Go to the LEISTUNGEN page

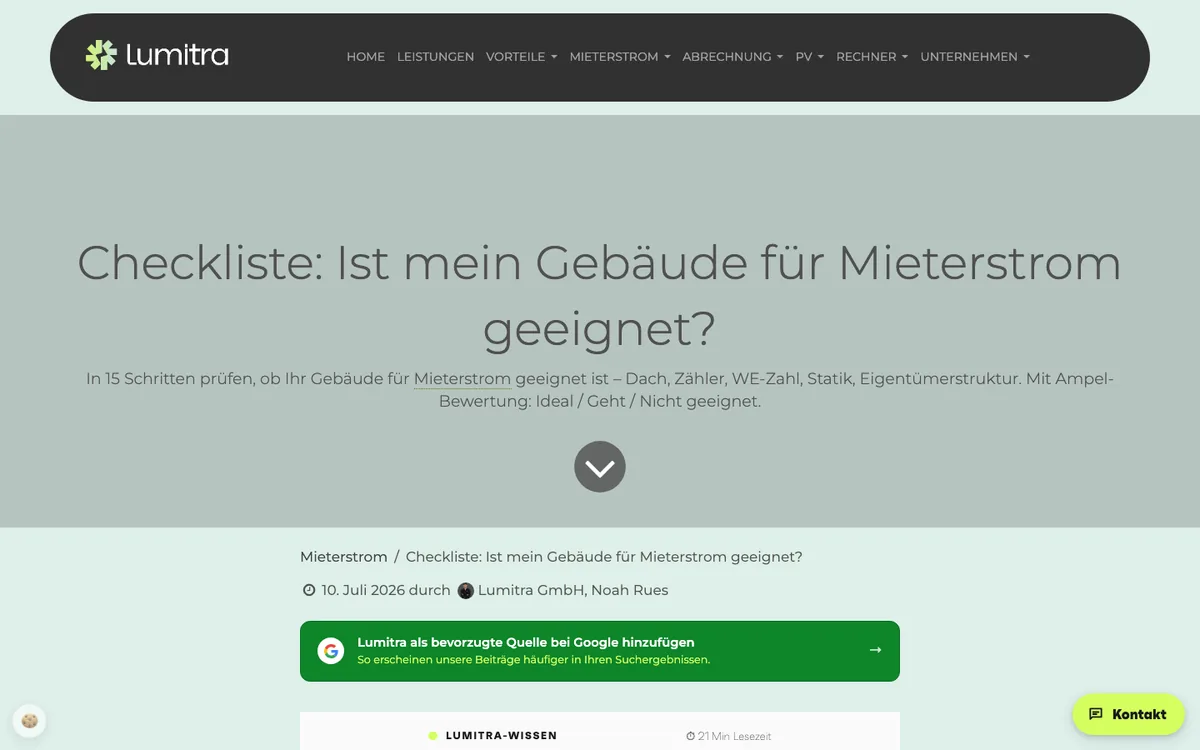click(436, 57)
